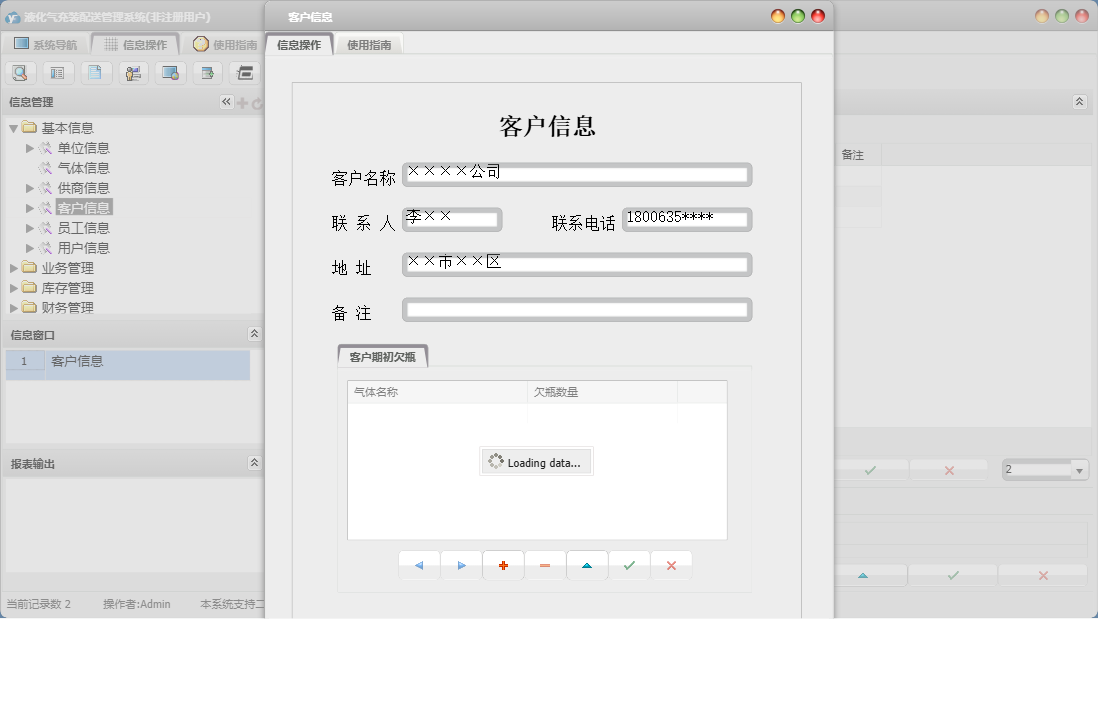Cancel editing with the red X button
1098x705 pixels.
click(x=671, y=565)
